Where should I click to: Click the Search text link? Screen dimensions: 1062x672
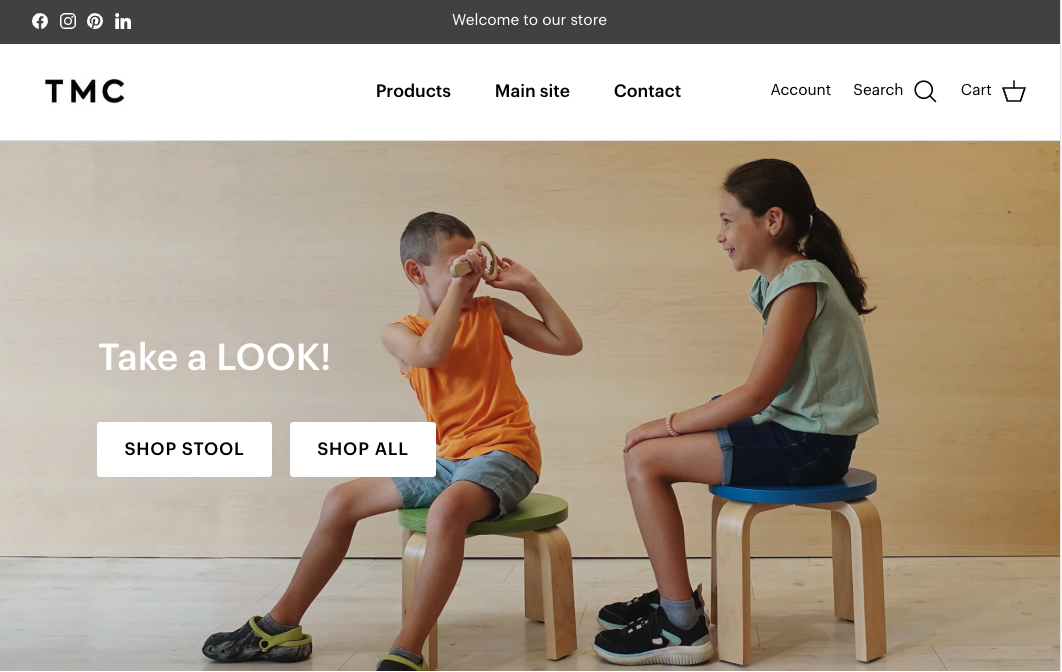(878, 90)
